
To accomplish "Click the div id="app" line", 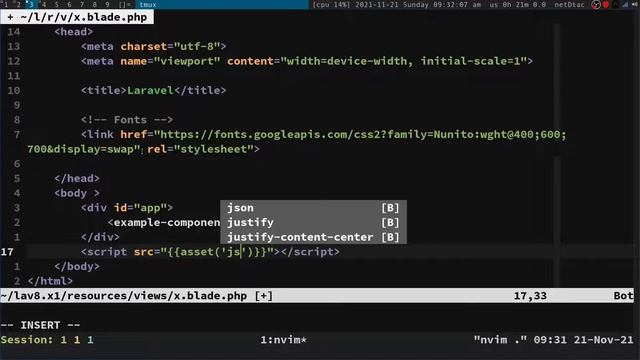I will 127,208.
